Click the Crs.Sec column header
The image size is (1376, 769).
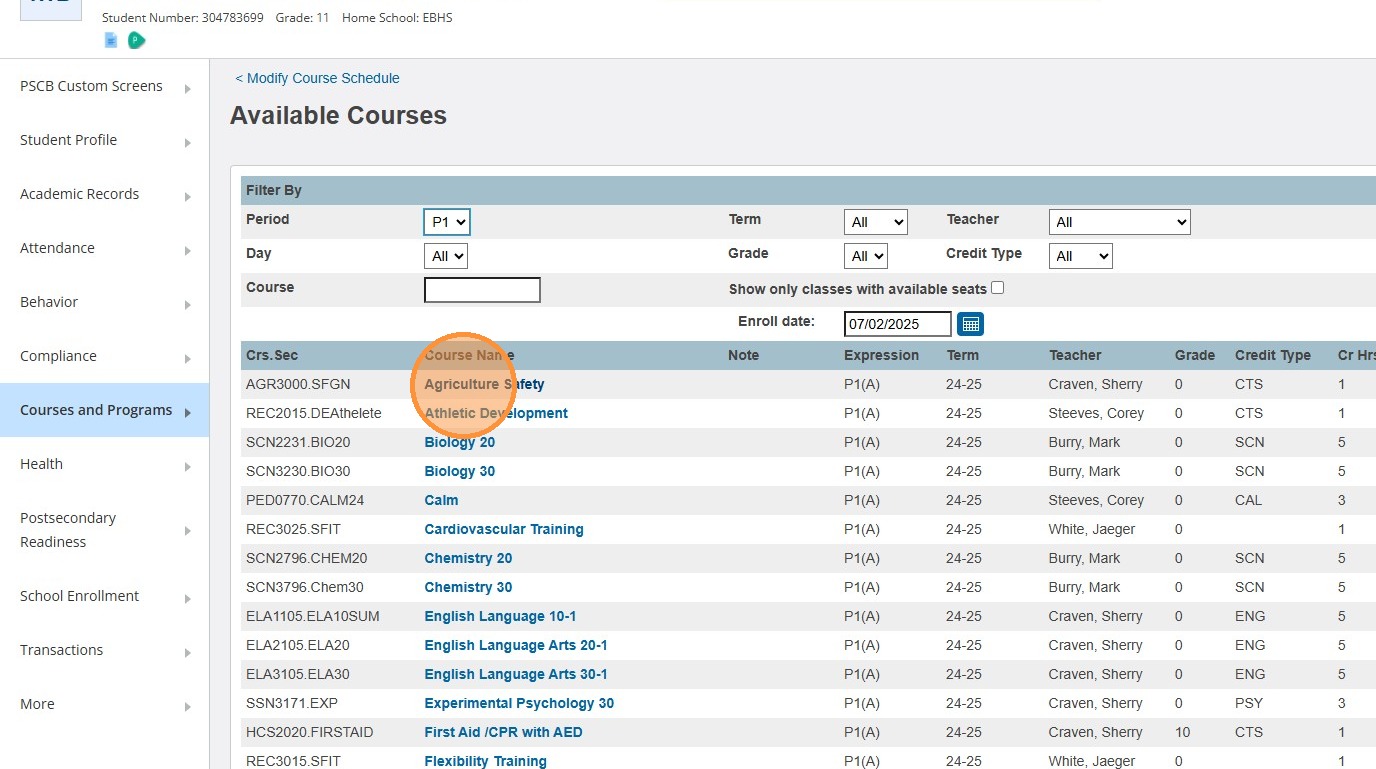coord(272,355)
